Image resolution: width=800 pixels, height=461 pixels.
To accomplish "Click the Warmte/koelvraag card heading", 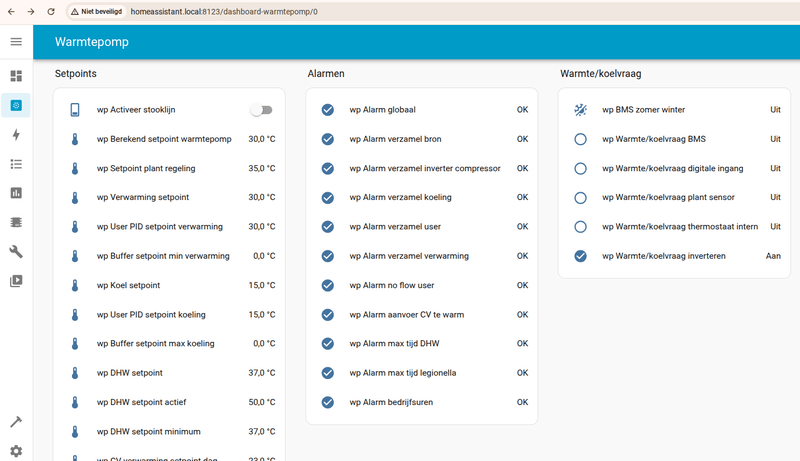I will point(601,73).
